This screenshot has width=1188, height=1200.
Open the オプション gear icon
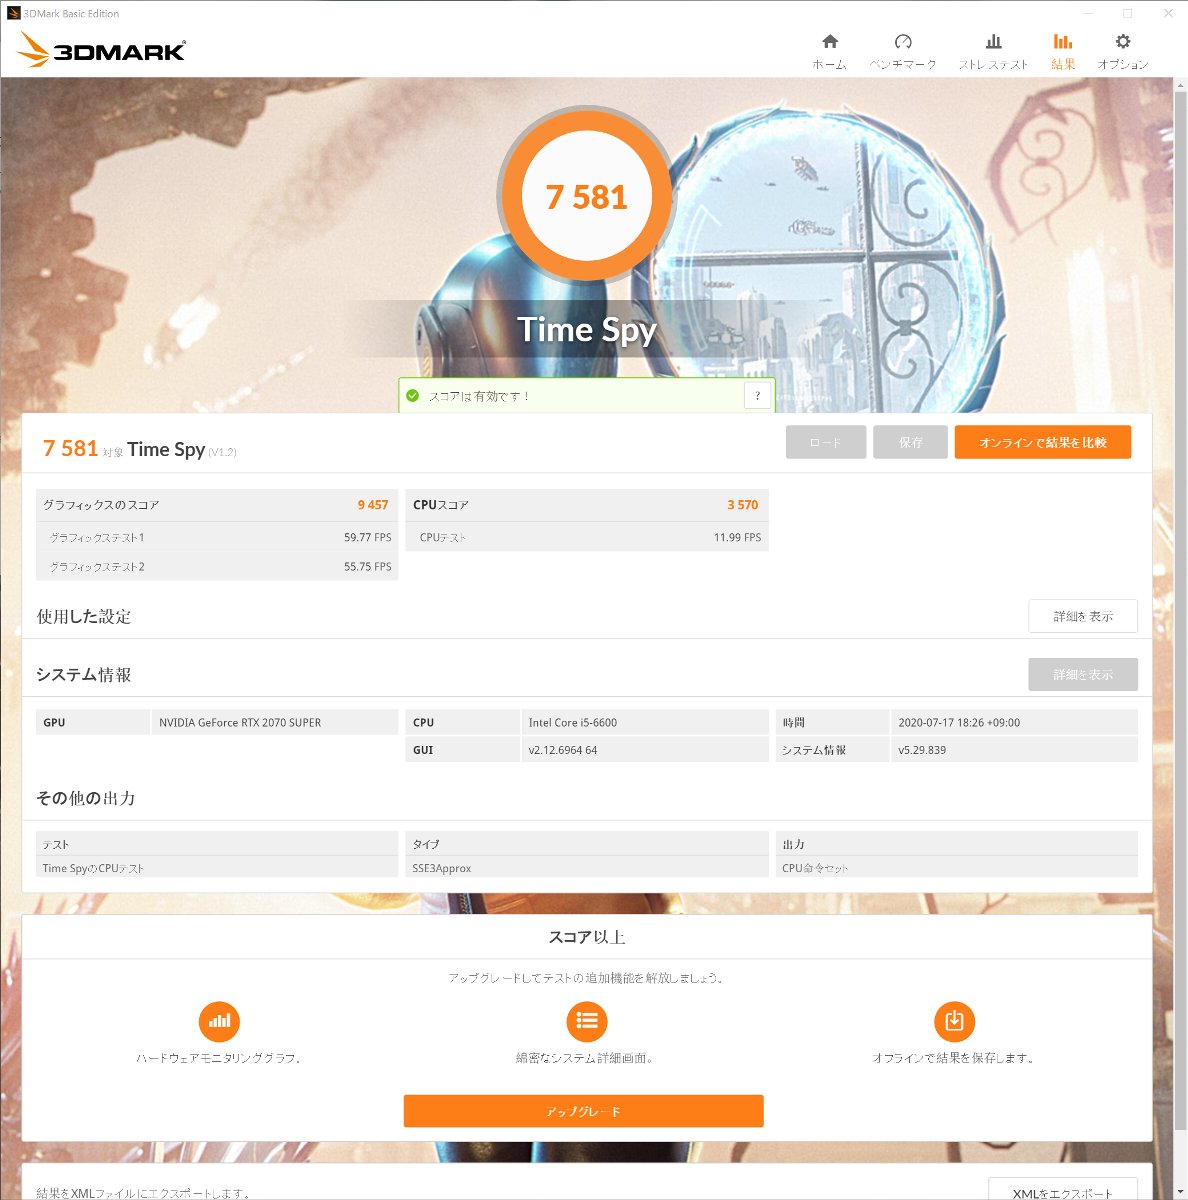coord(1123,42)
